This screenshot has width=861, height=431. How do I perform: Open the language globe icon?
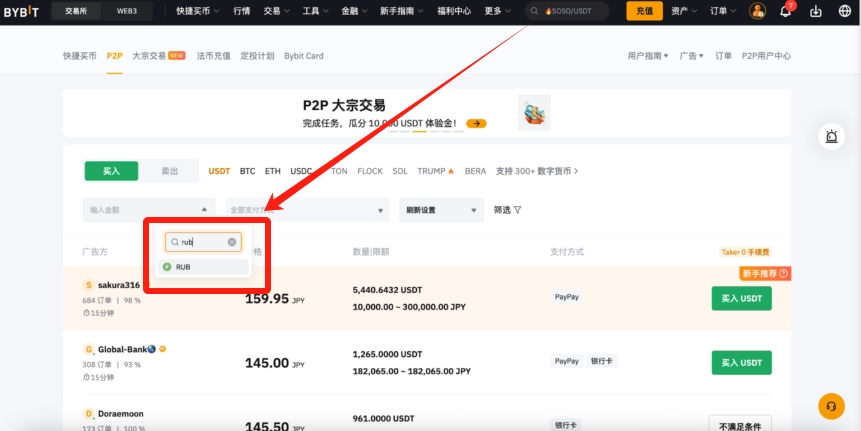845,11
